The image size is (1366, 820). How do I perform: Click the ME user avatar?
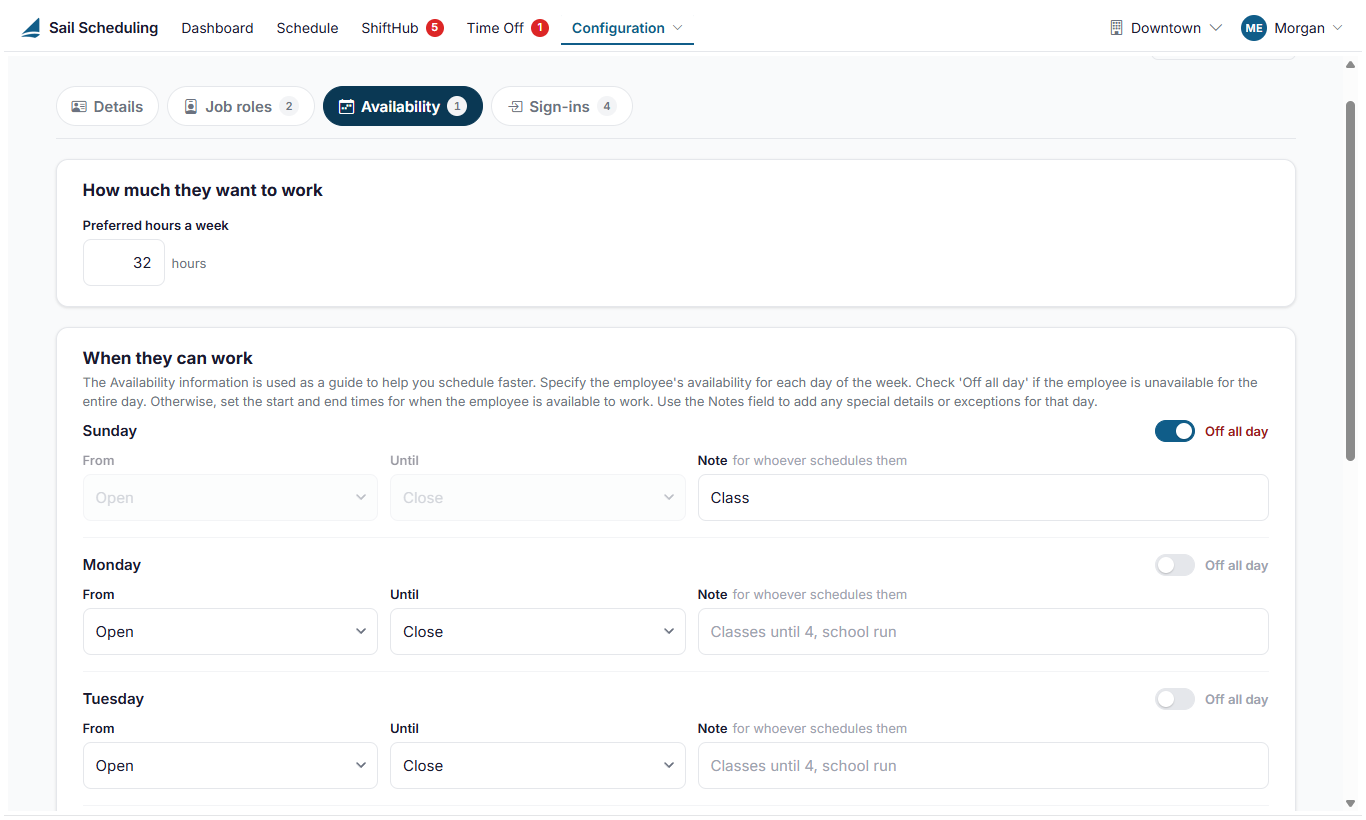tap(1254, 28)
